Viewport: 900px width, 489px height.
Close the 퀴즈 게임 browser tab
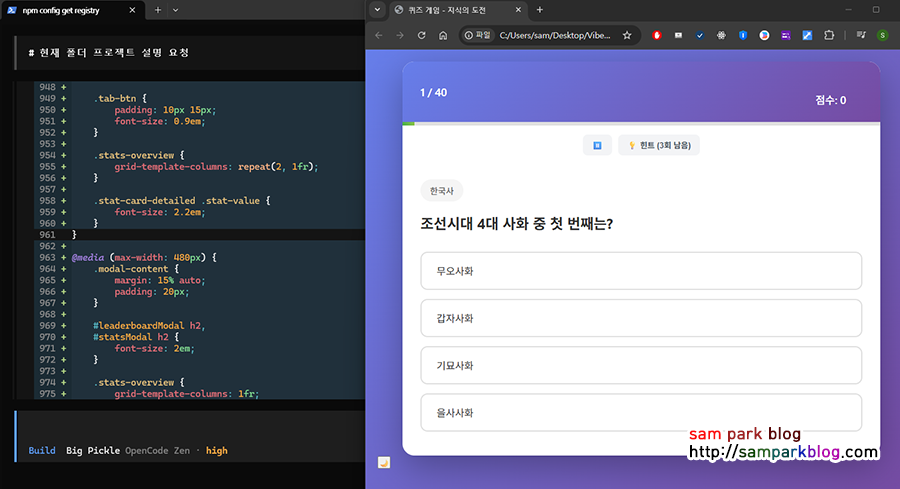(x=518, y=10)
